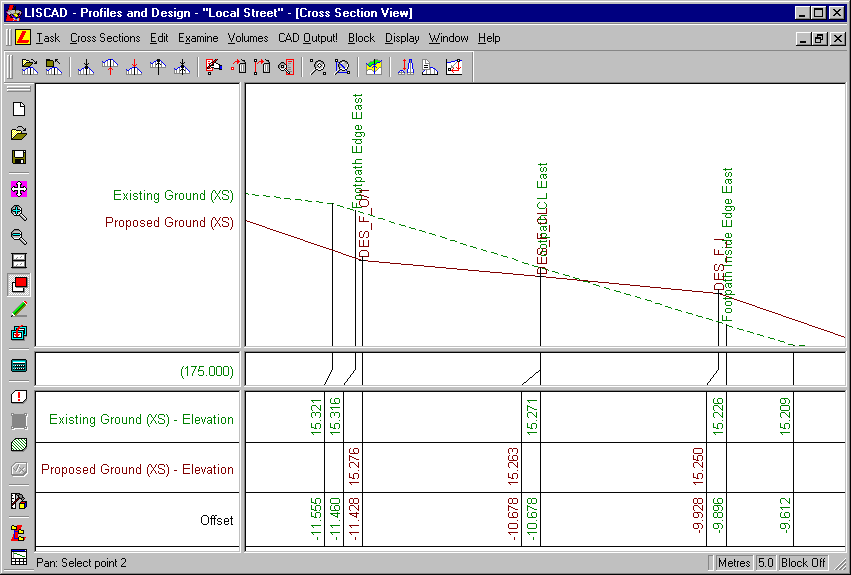Click the 15.276 proposed elevation value
This screenshot has height=575, width=851.
(x=353, y=466)
